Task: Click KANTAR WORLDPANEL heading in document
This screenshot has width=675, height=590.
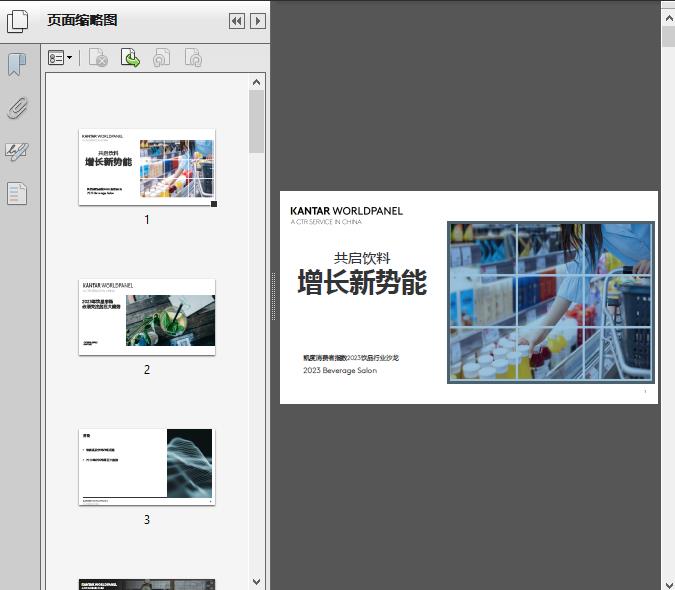Action: (x=347, y=211)
